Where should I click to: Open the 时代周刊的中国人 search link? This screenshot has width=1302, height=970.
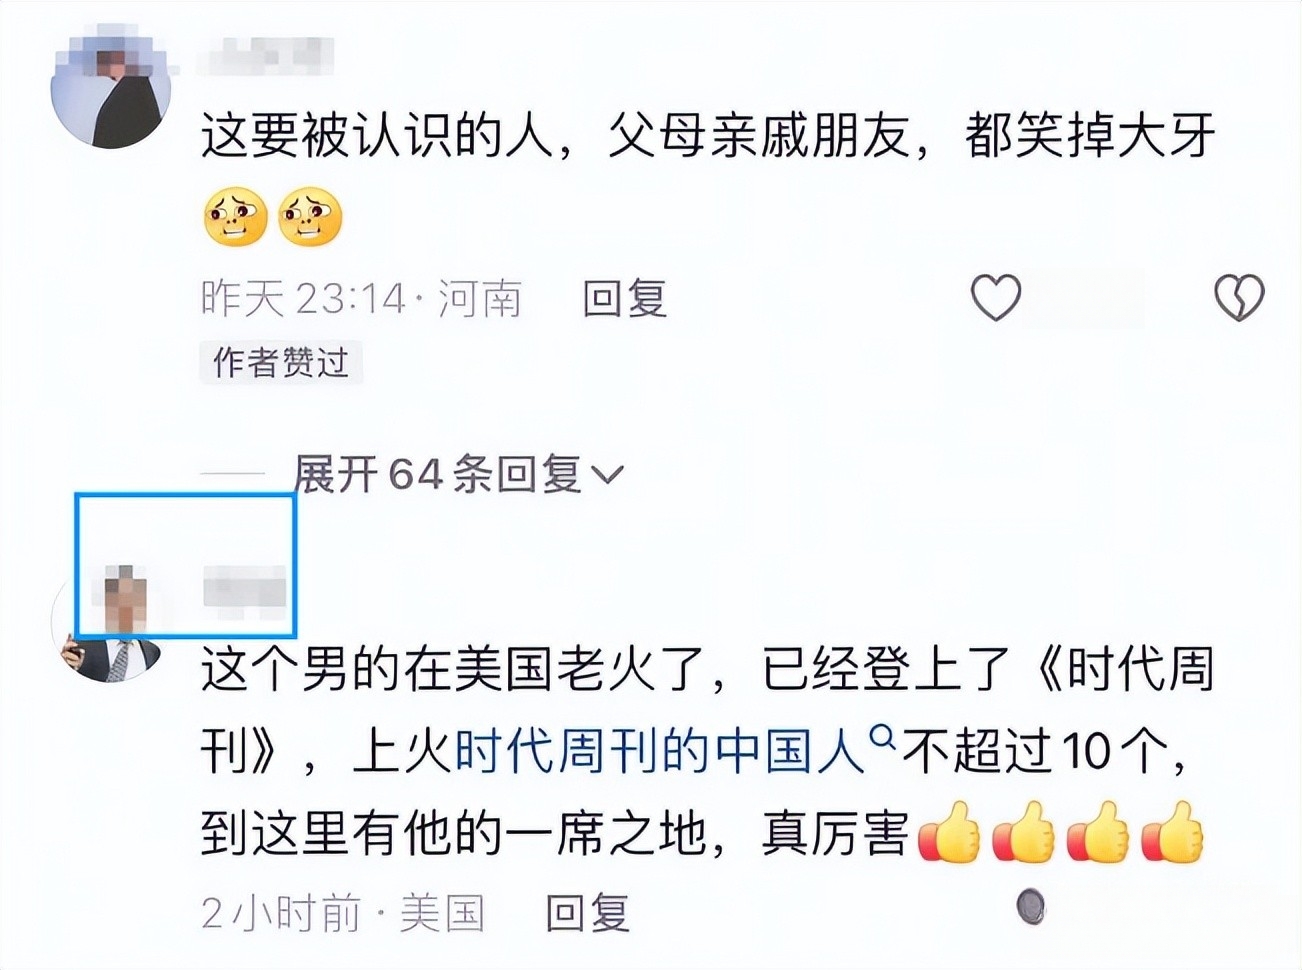pyautogui.click(x=660, y=752)
